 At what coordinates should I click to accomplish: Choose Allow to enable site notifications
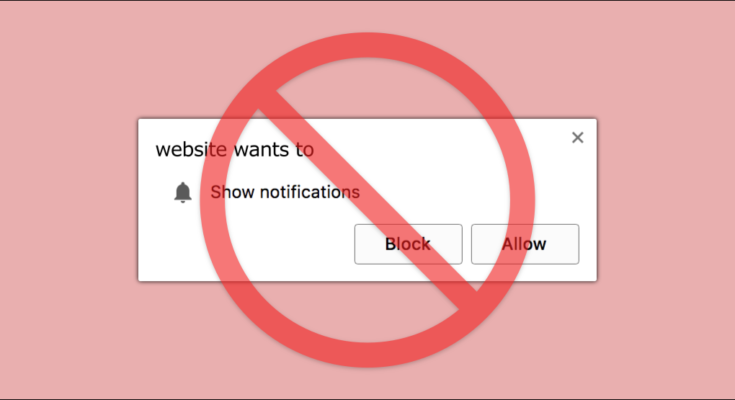[x=525, y=244]
